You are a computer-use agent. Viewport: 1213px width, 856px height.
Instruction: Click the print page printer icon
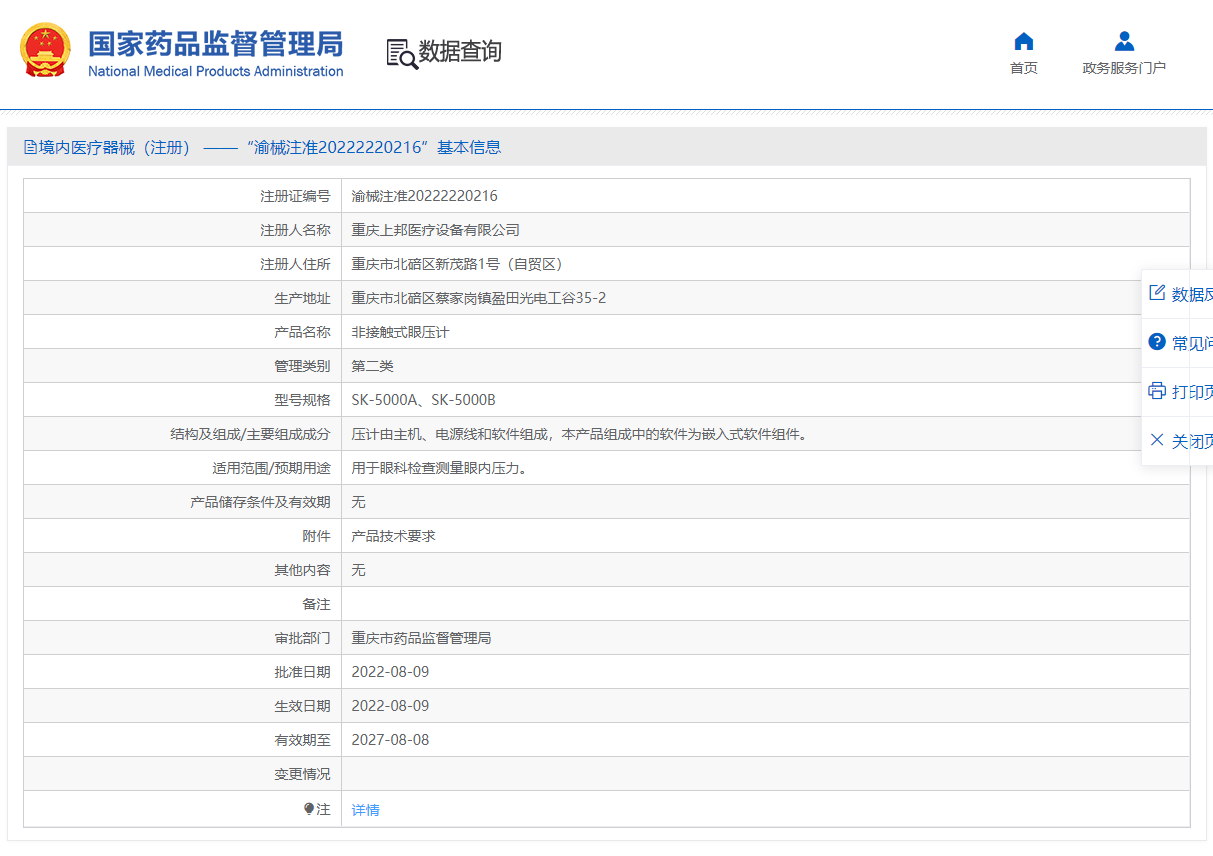[1157, 390]
